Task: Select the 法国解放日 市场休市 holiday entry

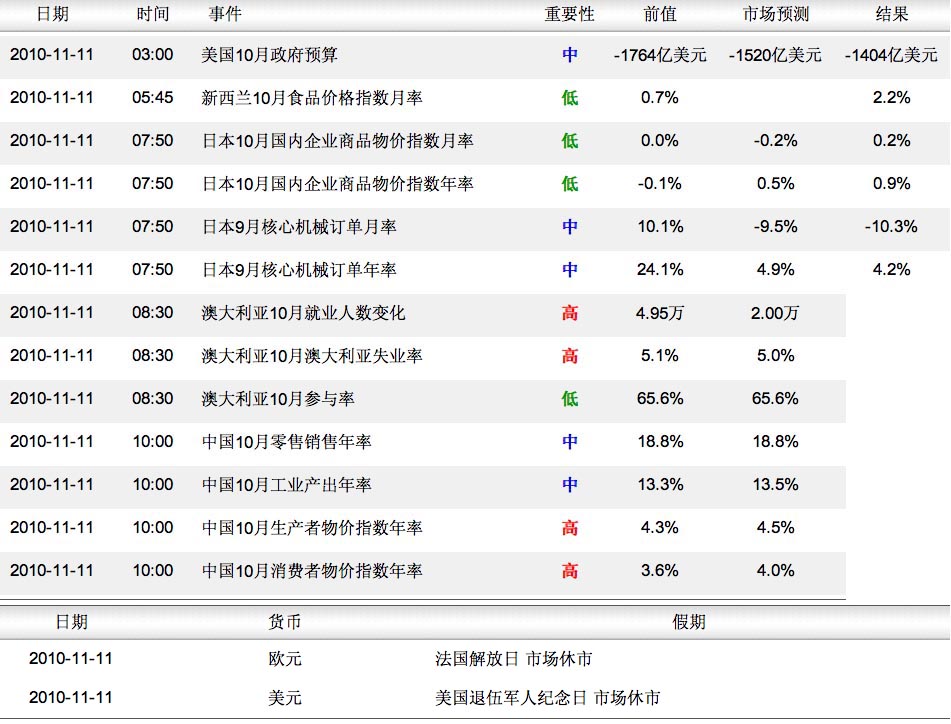Action: (x=513, y=659)
